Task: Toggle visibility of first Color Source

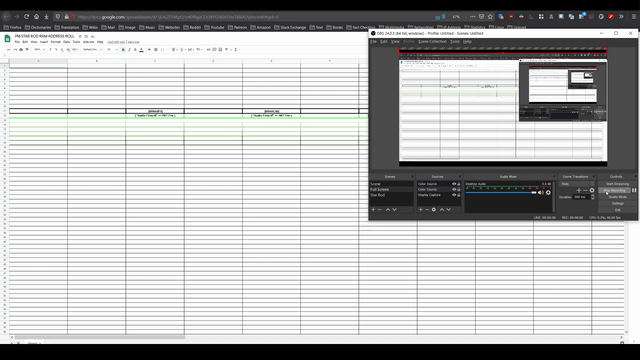Action: point(454,184)
